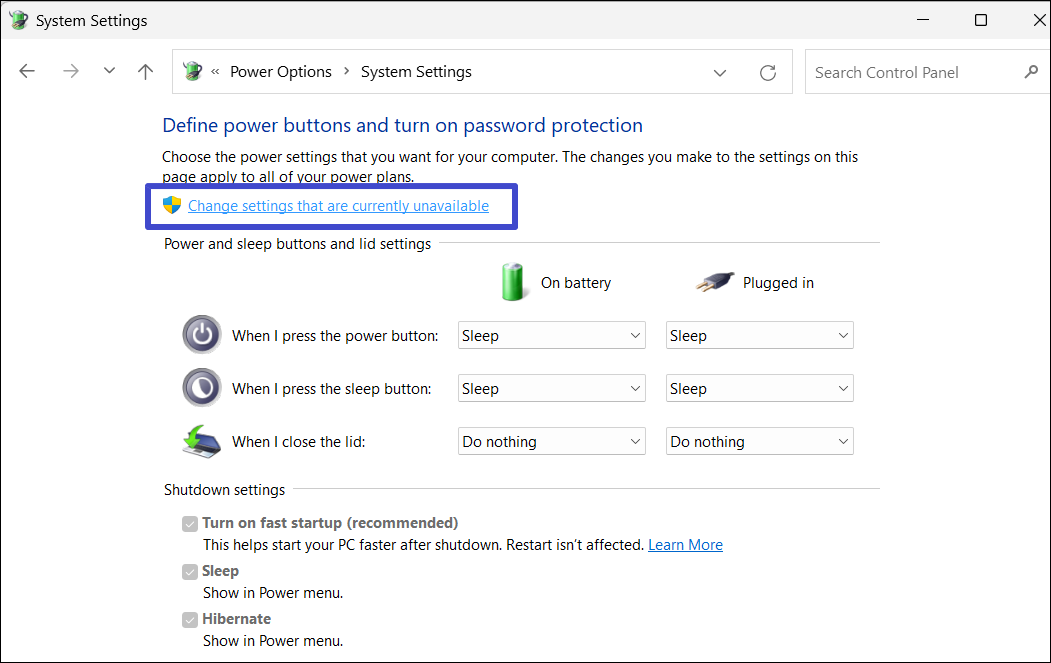Click the laptop lid close icon
Screen dimensions: 1051x663
(202, 441)
